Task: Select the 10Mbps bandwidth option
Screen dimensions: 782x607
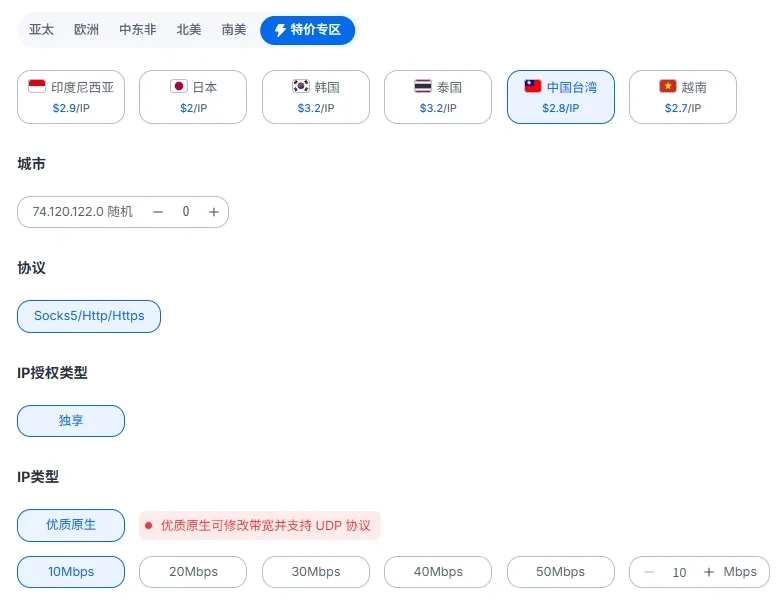Action: pos(71,572)
